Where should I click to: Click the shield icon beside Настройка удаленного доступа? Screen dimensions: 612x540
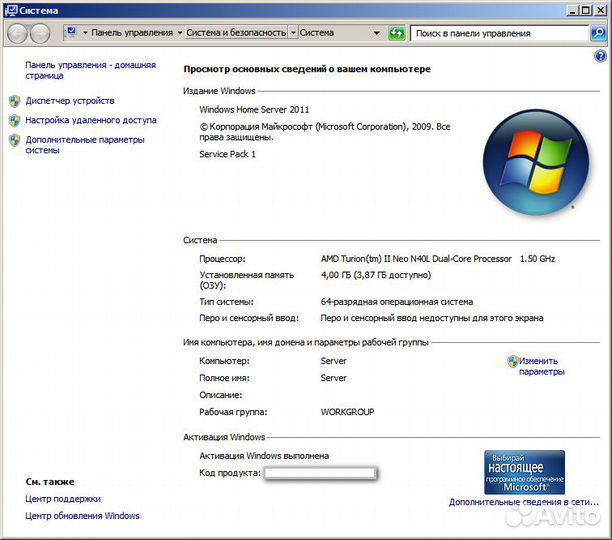(x=14, y=121)
